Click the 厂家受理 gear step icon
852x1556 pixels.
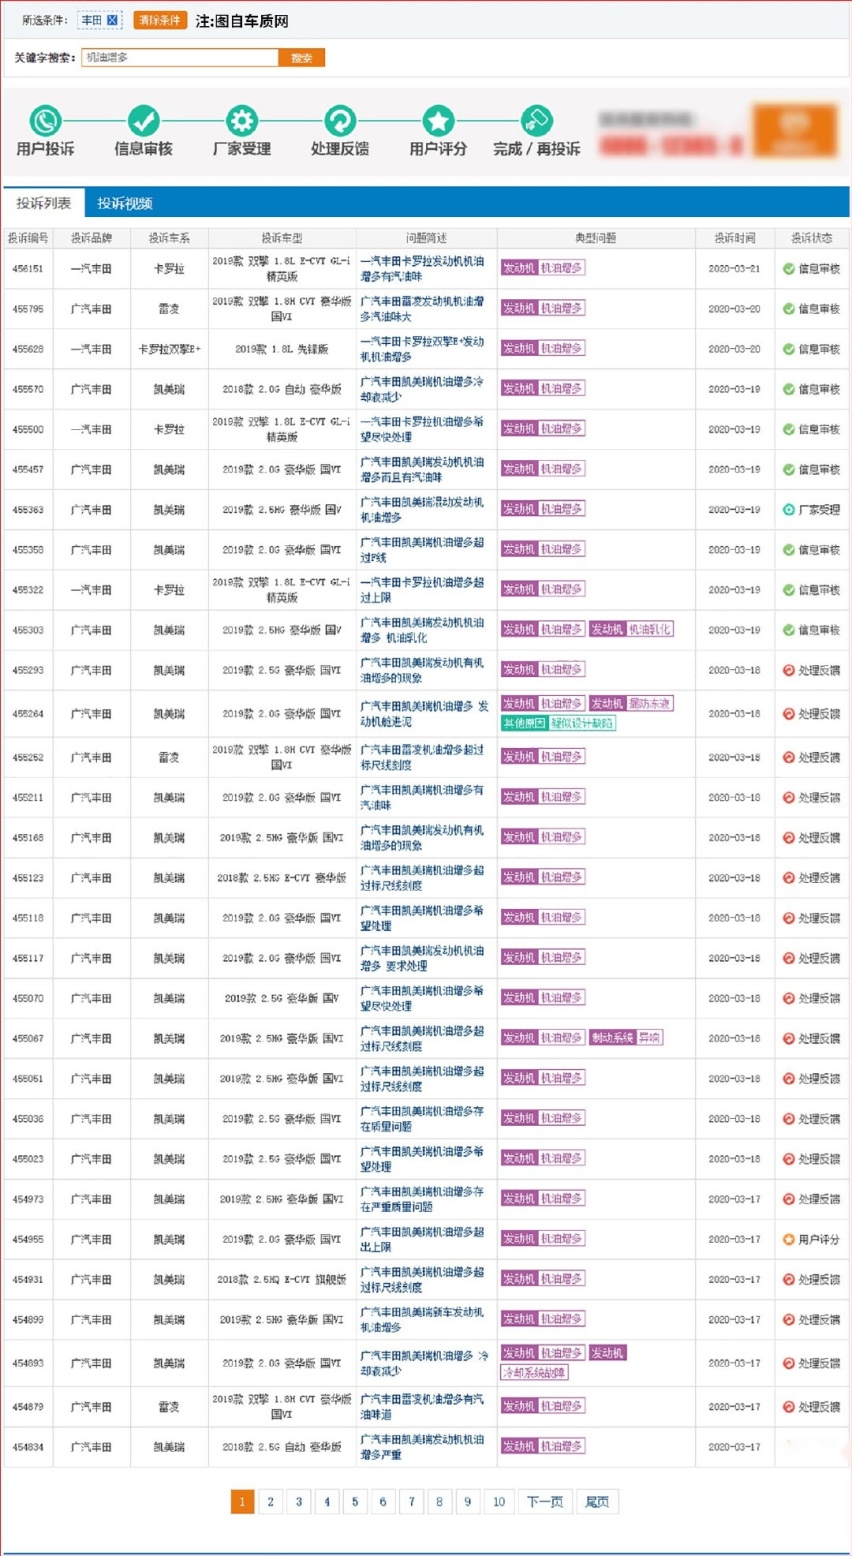click(241, 121)
